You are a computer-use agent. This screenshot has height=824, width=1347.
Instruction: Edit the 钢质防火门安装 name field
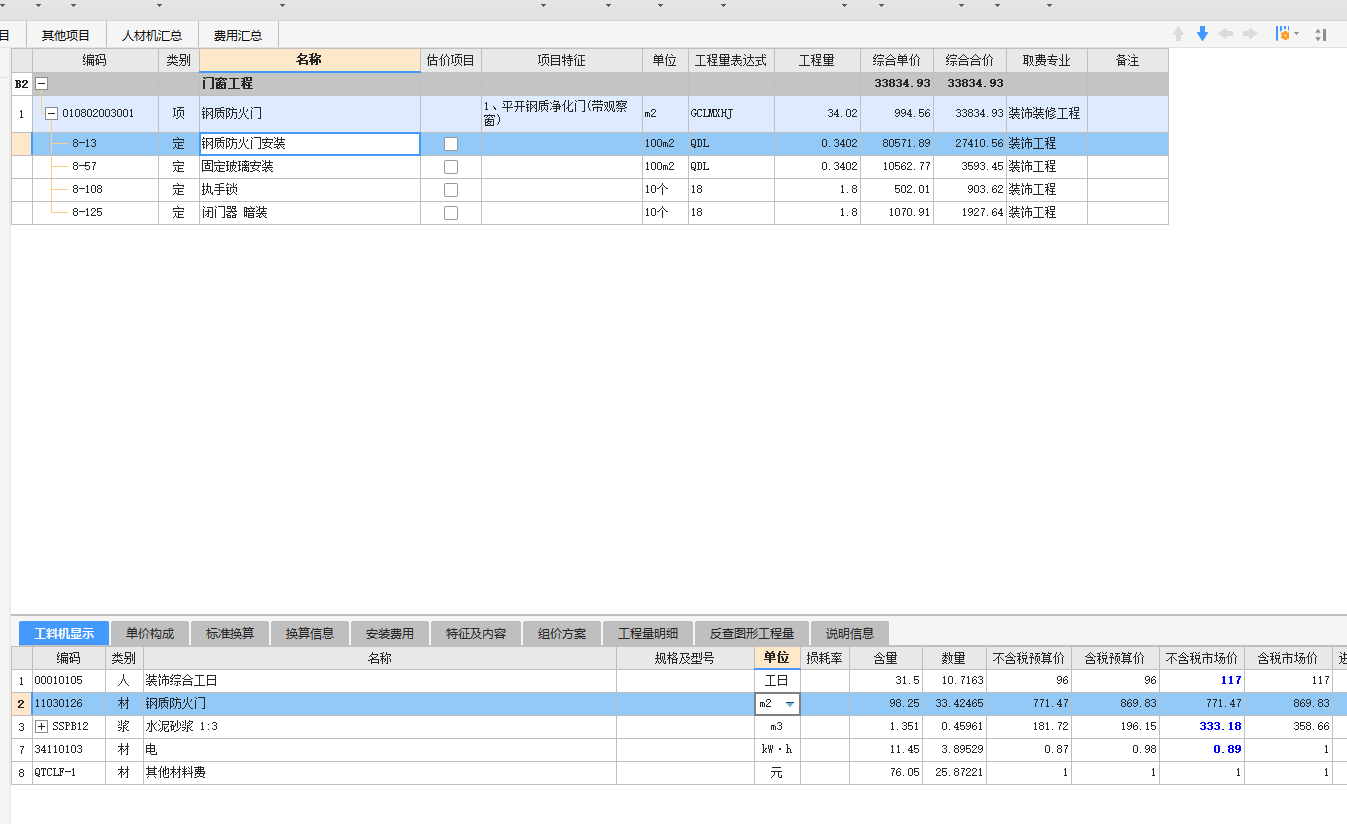[x=310, y=144]
